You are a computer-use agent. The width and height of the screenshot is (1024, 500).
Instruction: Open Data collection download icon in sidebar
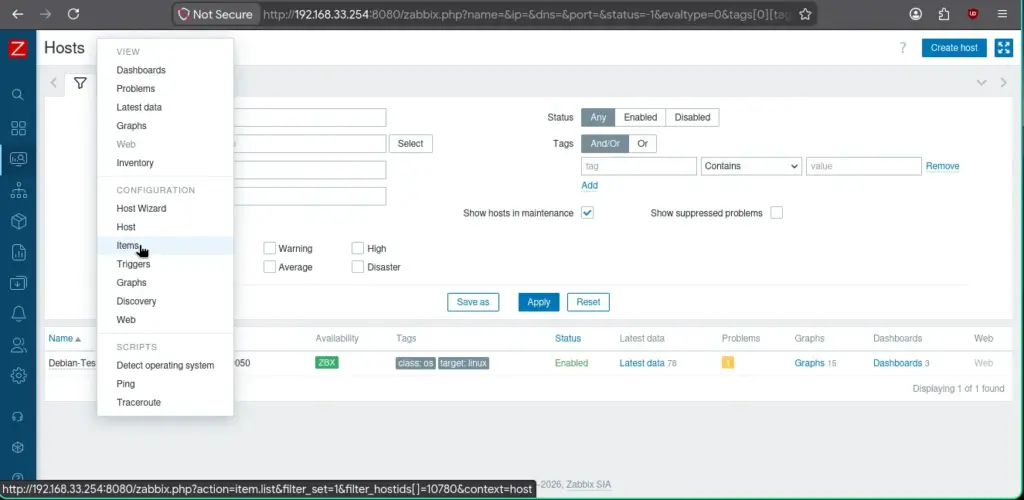(x=18, y=283)
